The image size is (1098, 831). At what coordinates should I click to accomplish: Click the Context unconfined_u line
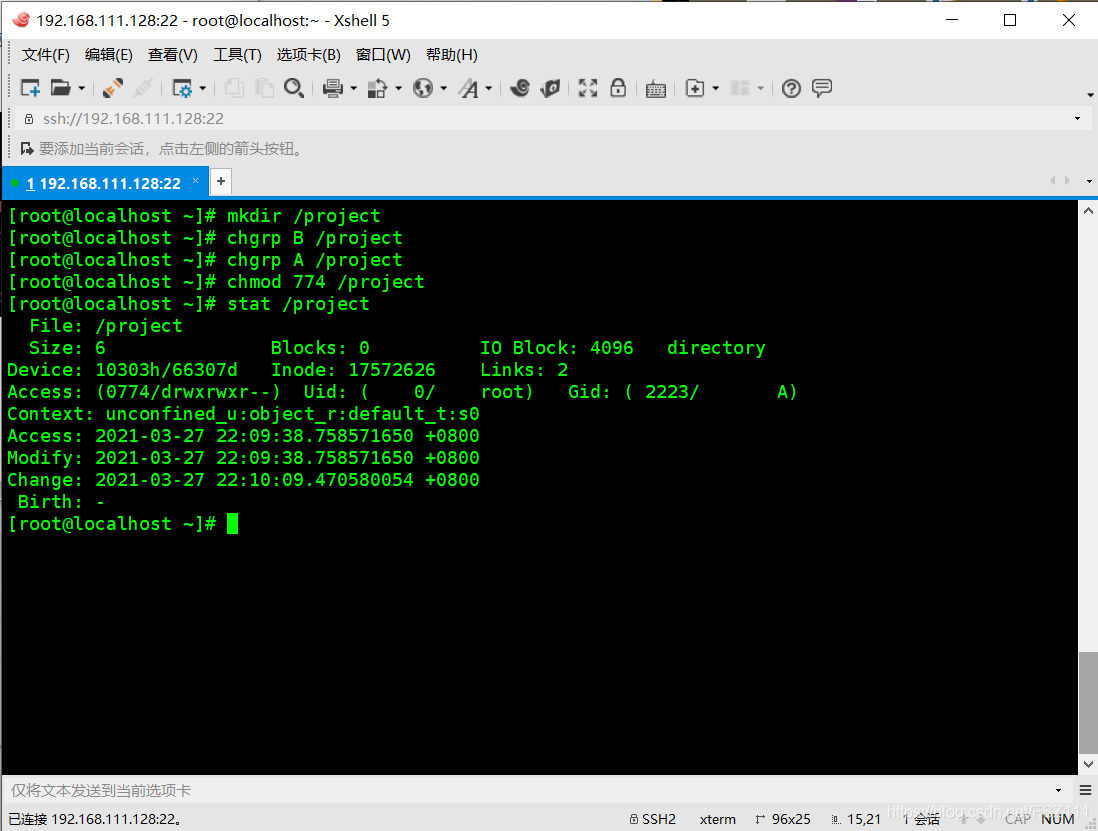243,414
